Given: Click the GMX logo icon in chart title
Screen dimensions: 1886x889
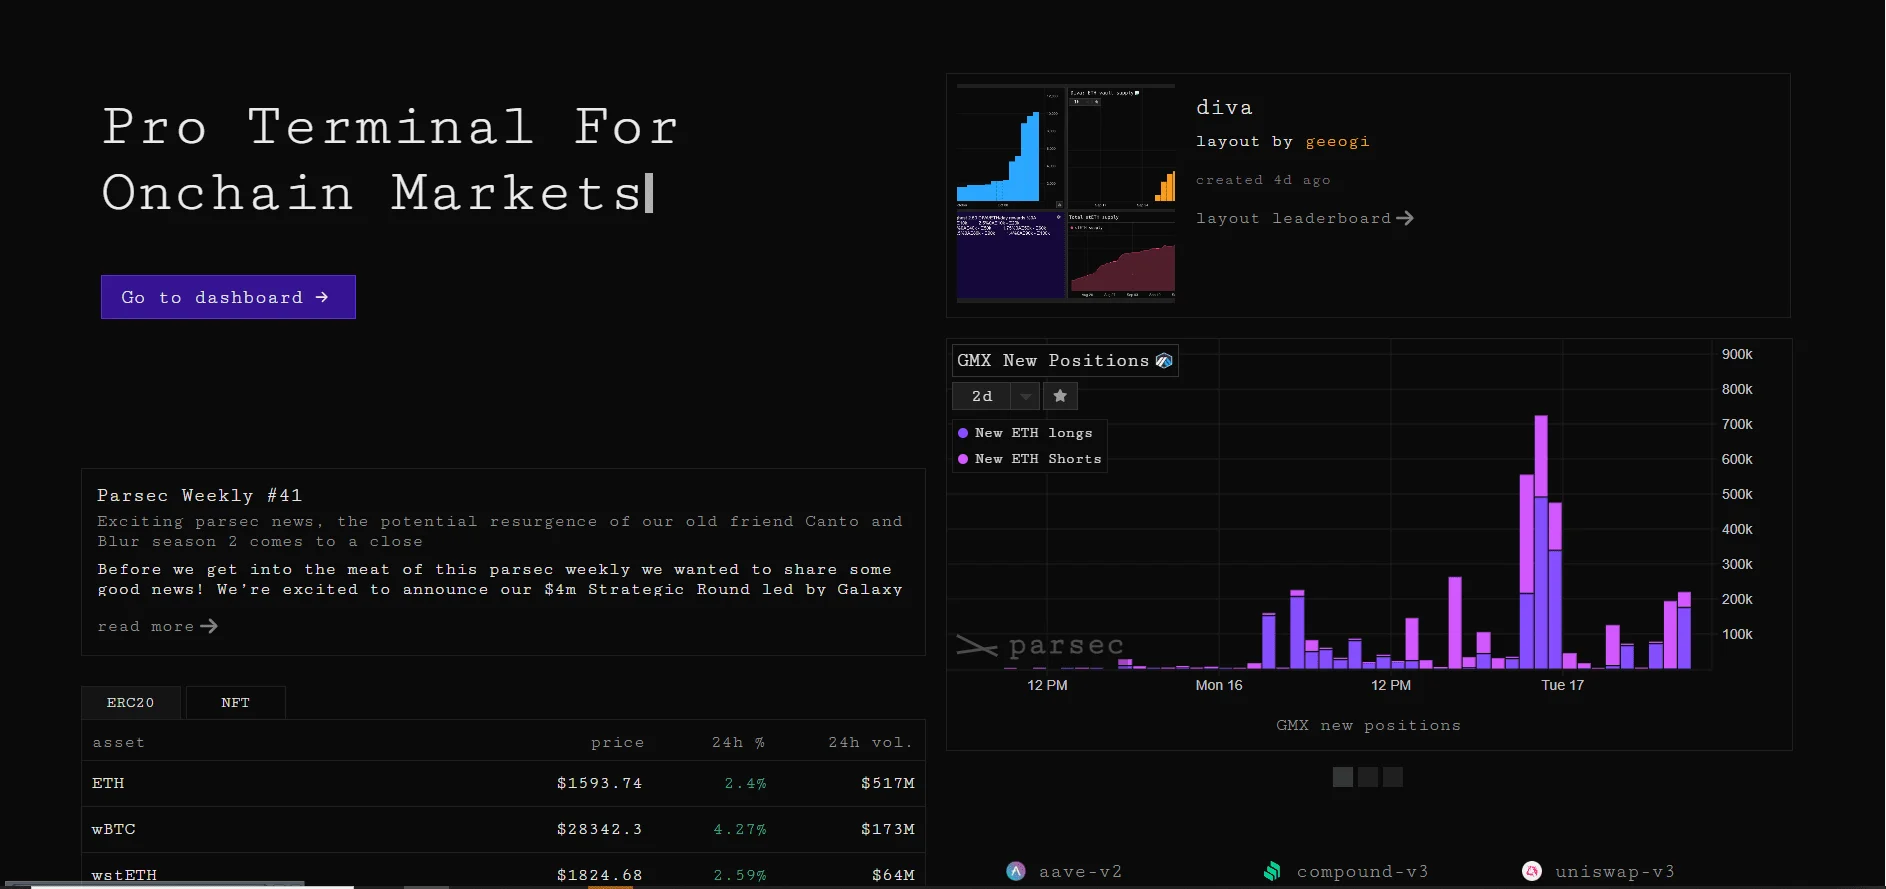Looking at the screenshot, I should 1164,361.
